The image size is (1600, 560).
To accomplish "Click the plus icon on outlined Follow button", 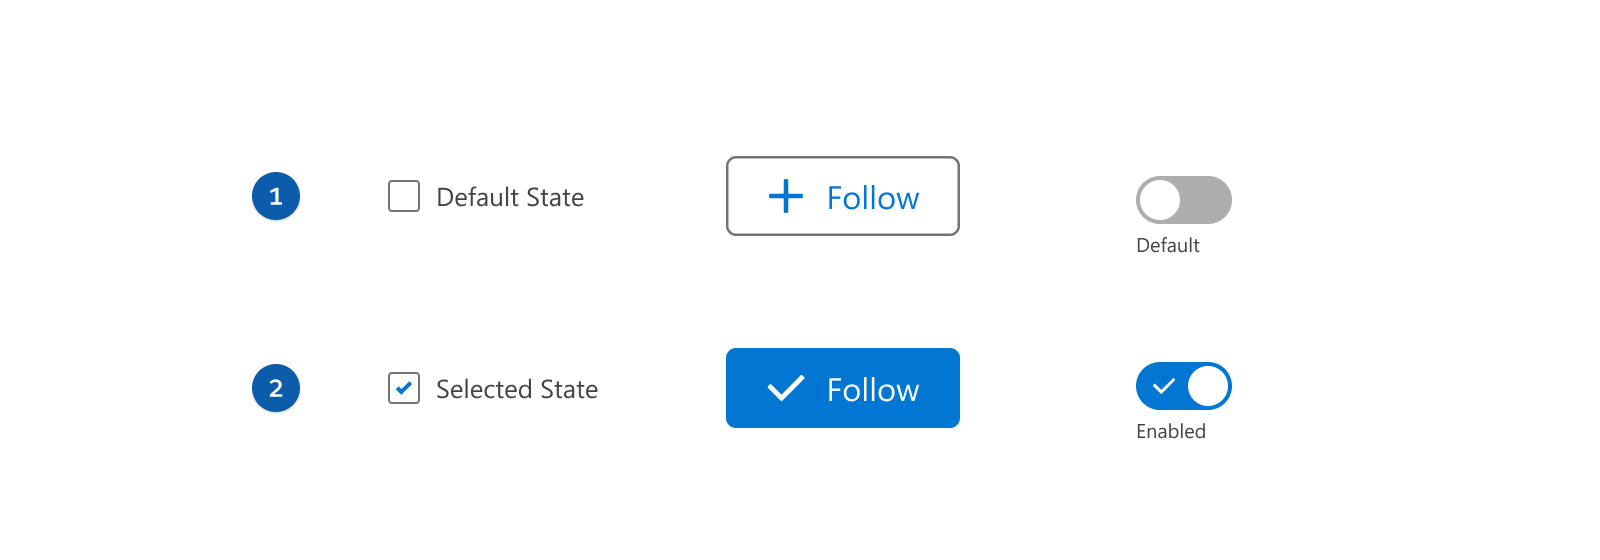I will (x=786, y=196).
